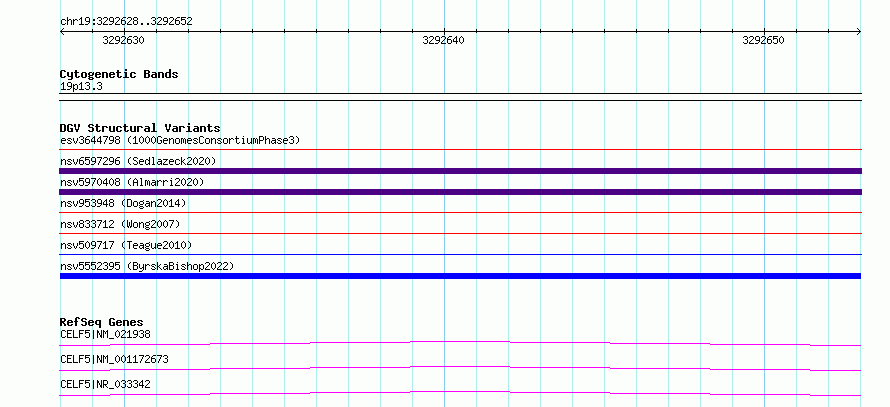This screenshot has width=890, height=407.
Task: Select the DGV Structural Variants track title
Action: pos(140,128)
